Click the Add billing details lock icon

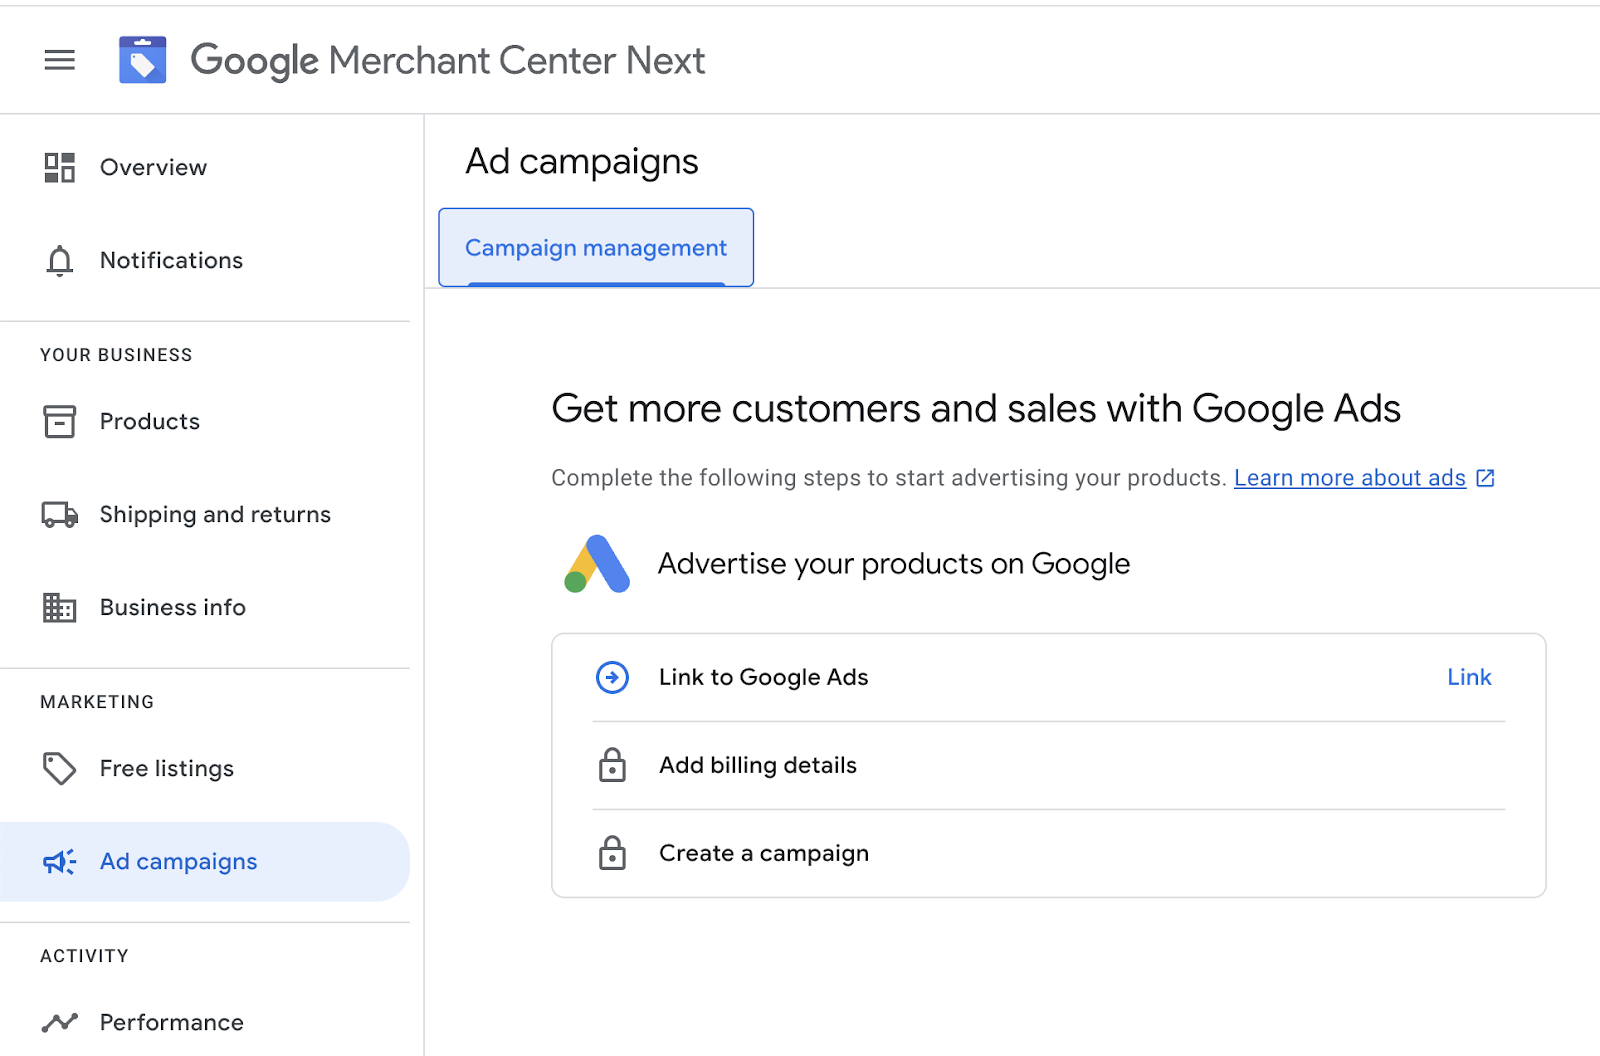612,766
